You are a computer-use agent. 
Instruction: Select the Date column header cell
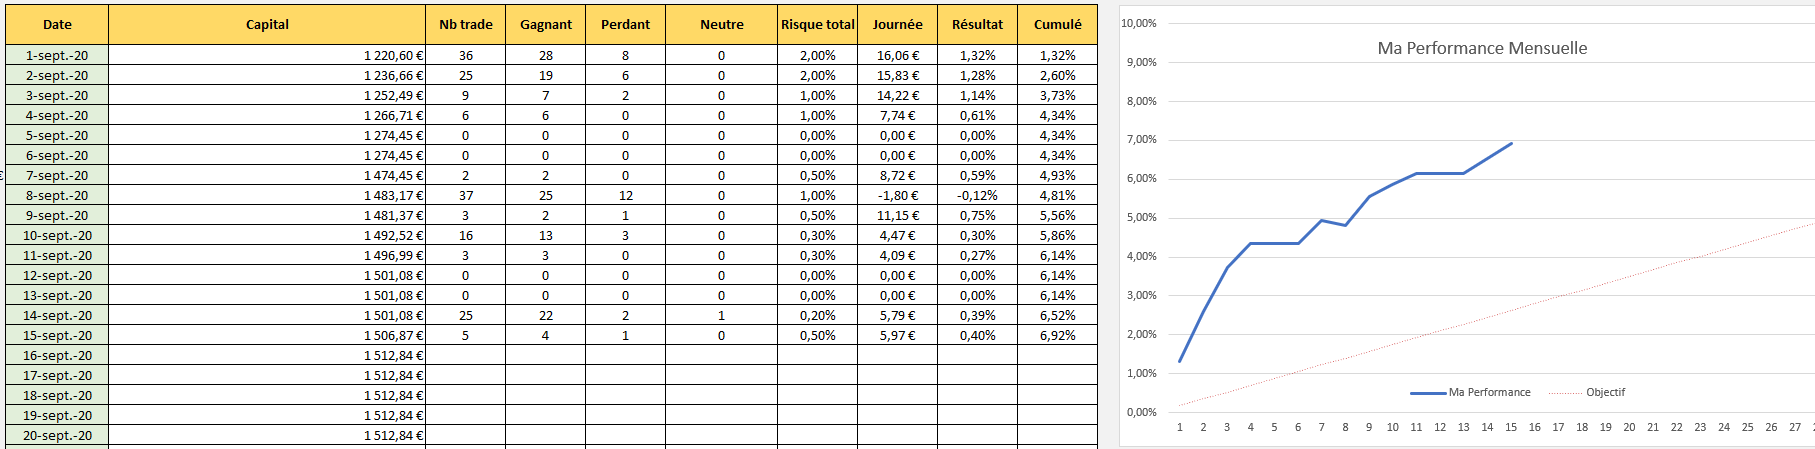(57, 25)
